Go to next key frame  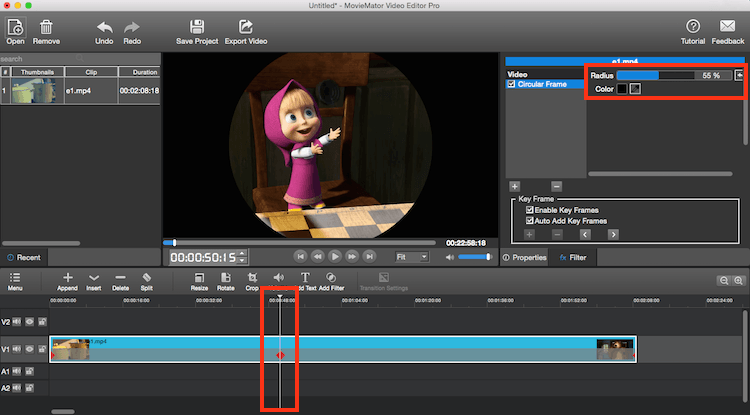[x=613, y=234]
